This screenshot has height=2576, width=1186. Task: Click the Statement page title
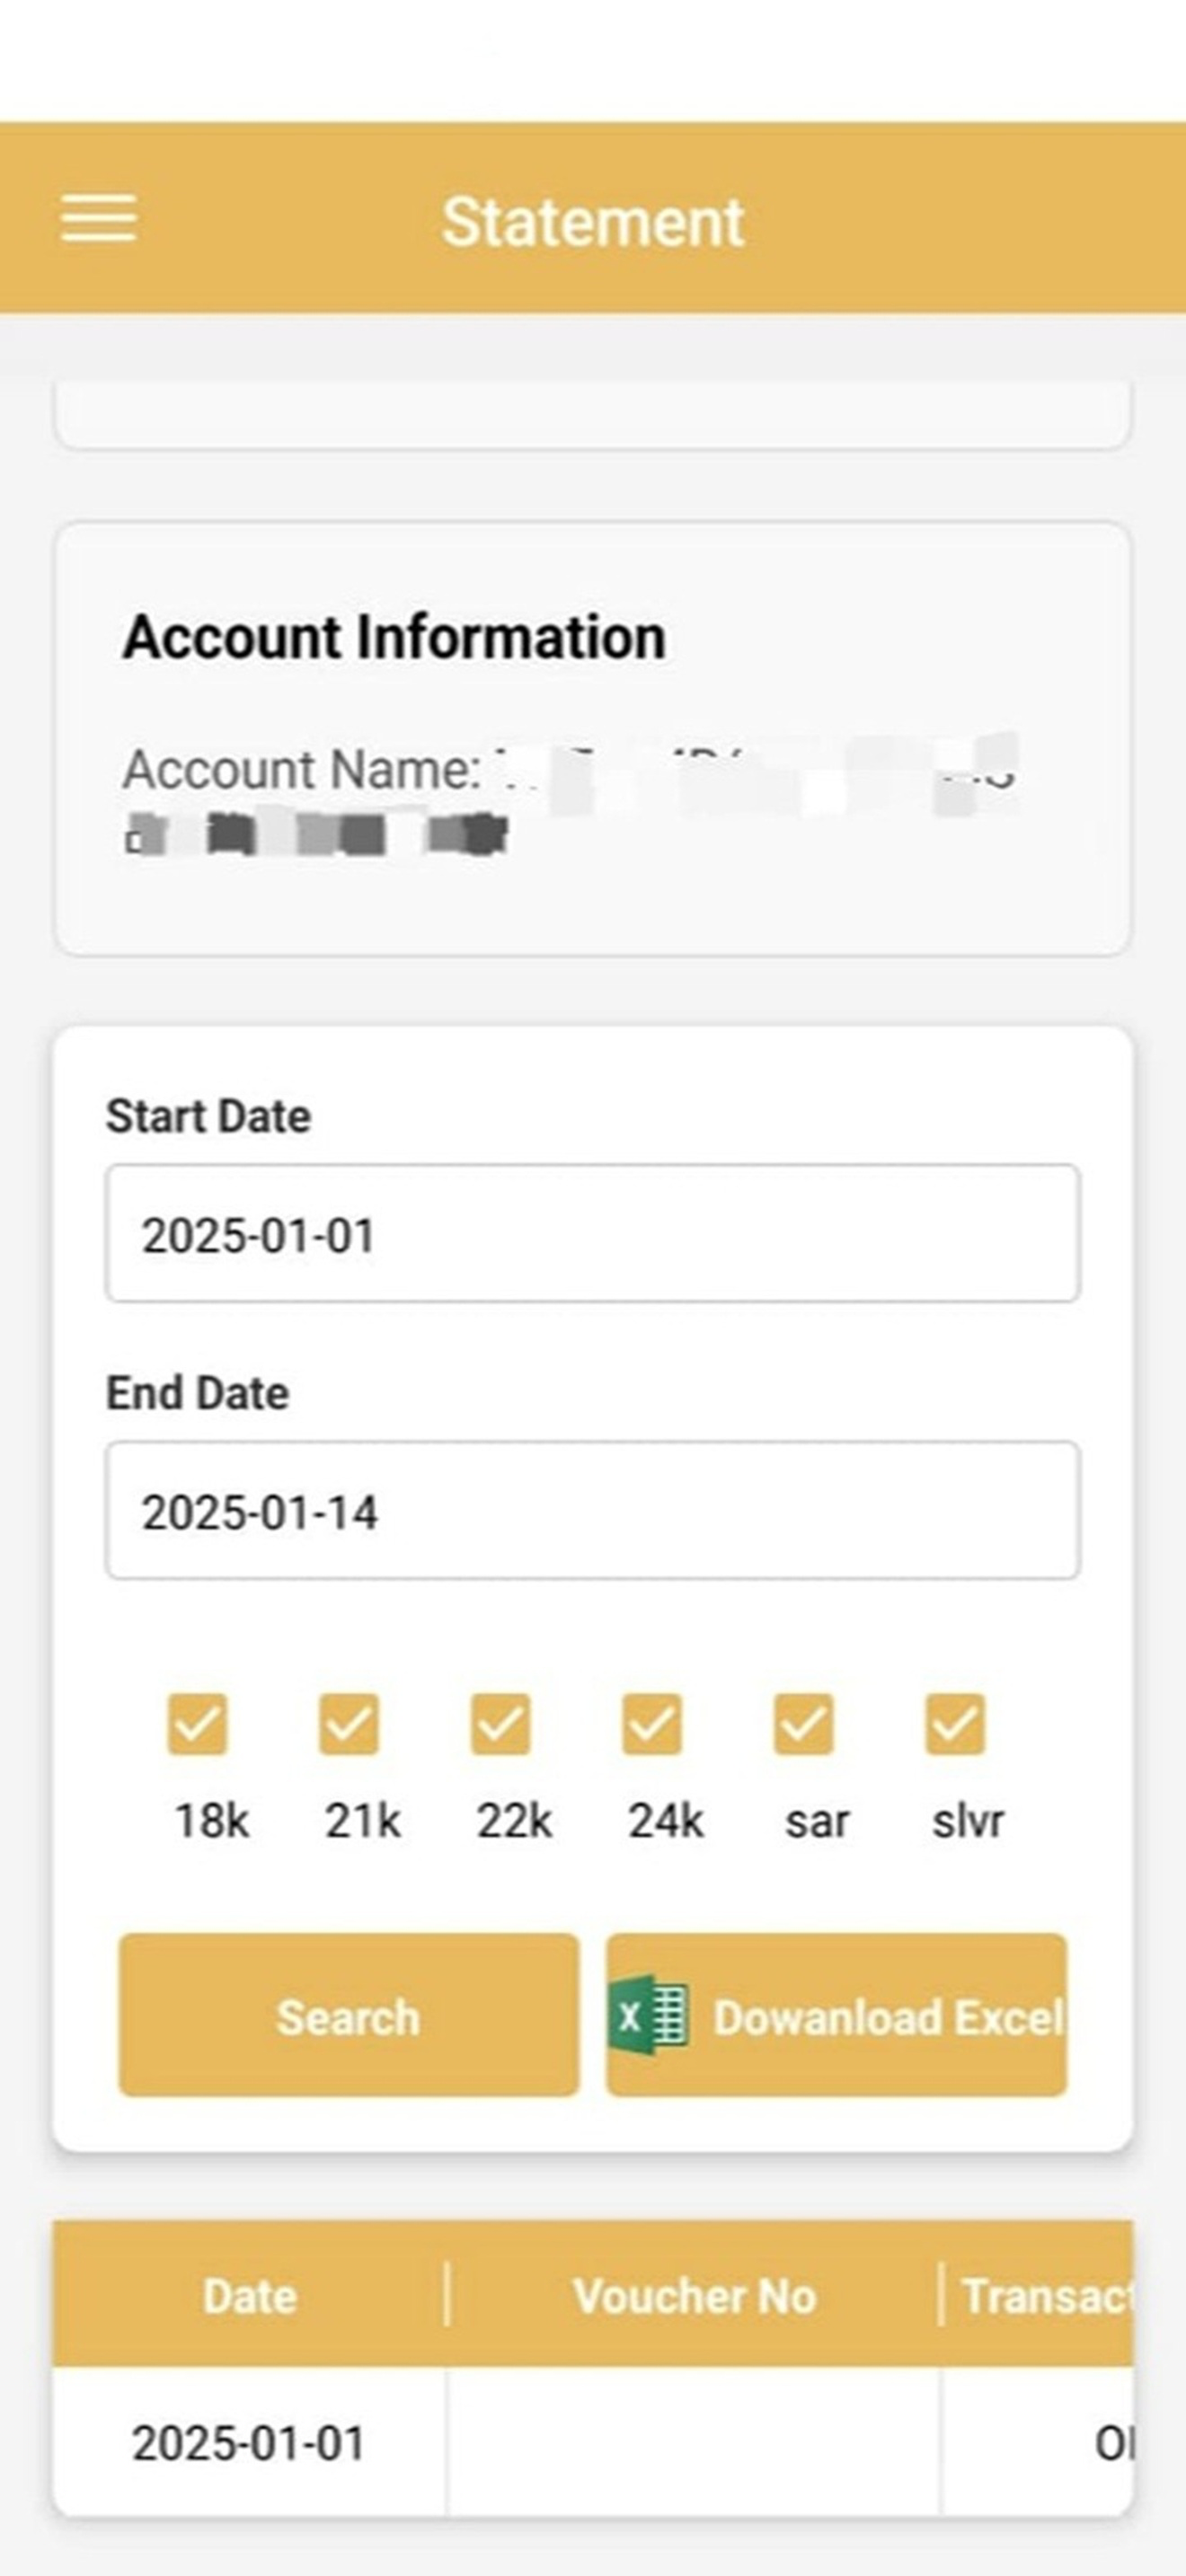pos(593,221)
